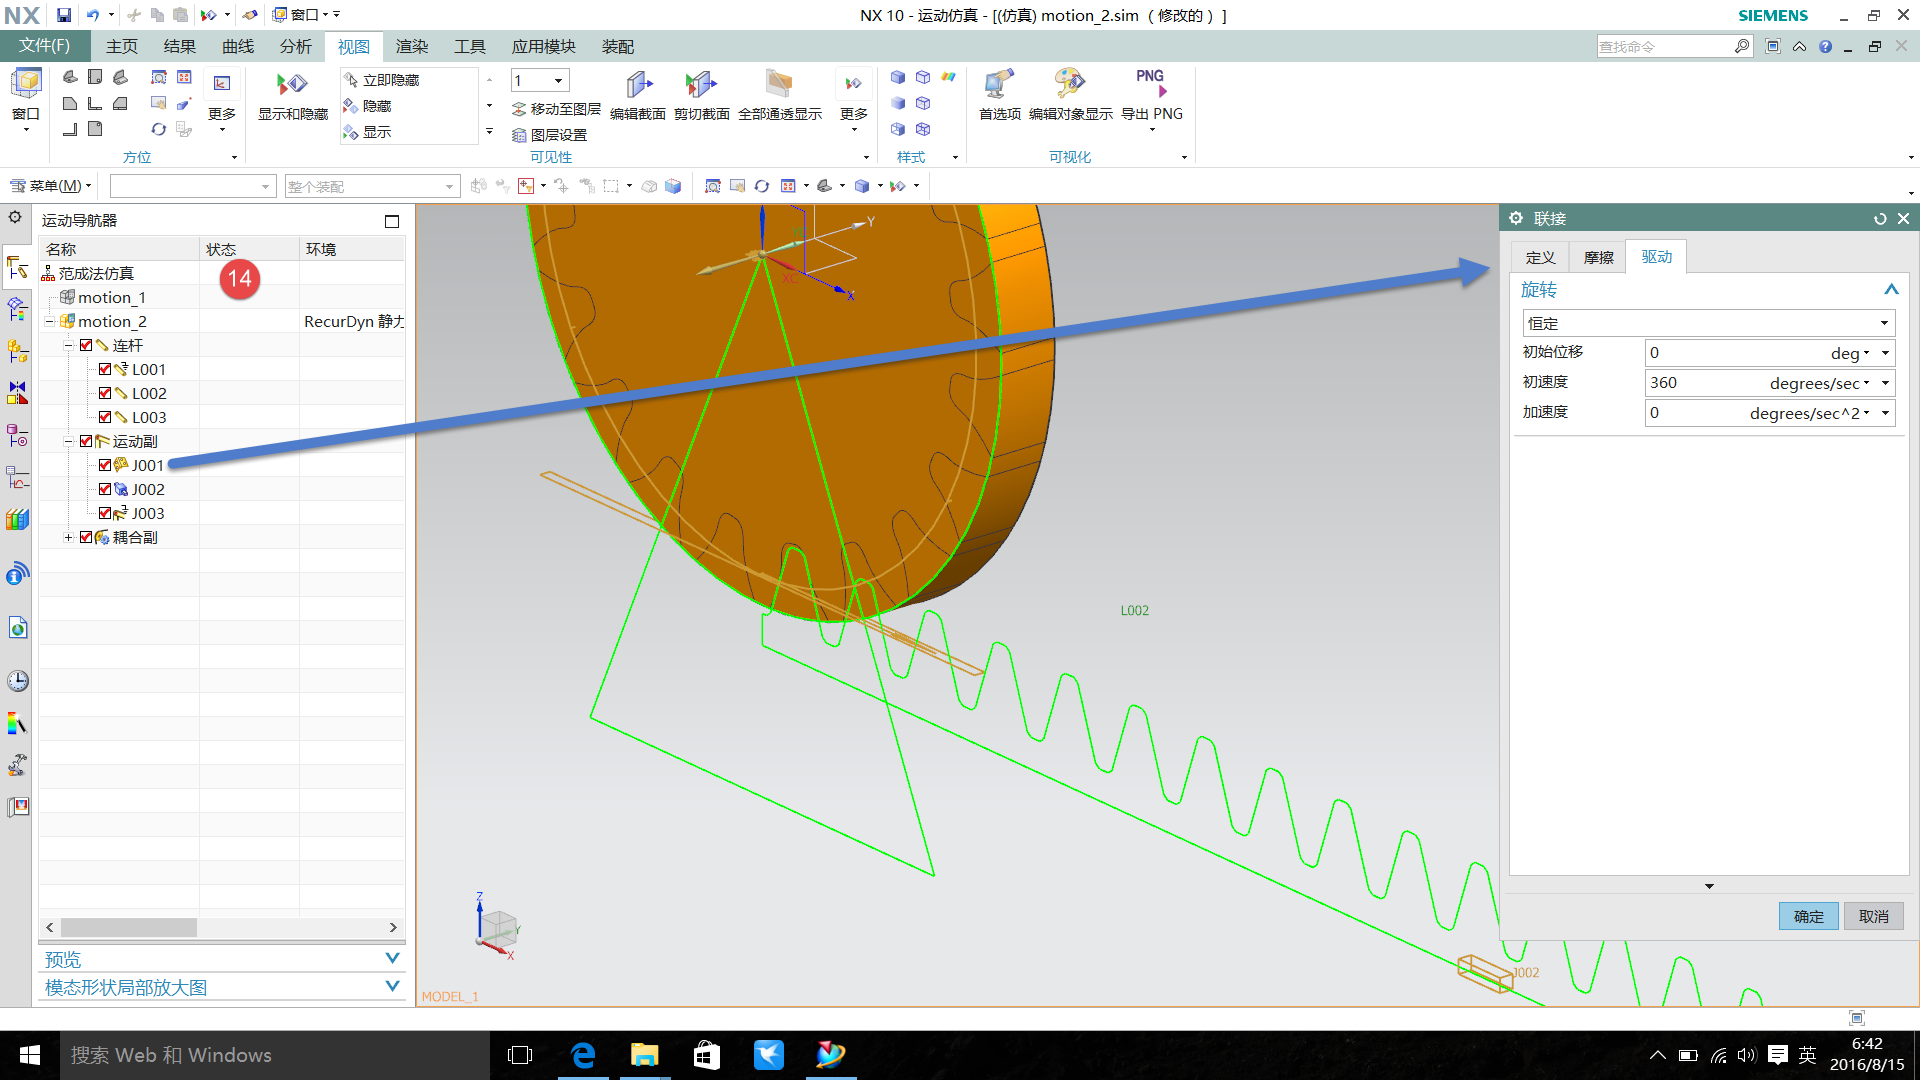Click the undo icon in title bar
This screenshot has height=1080, width=1920.
pyautogui.click(x=93, y=15)
